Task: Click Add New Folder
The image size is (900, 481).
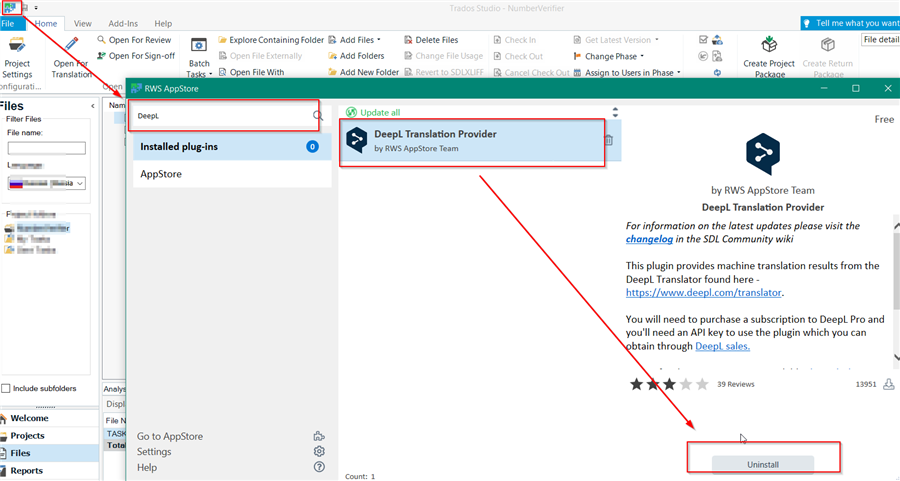Action: click(363, 72)
